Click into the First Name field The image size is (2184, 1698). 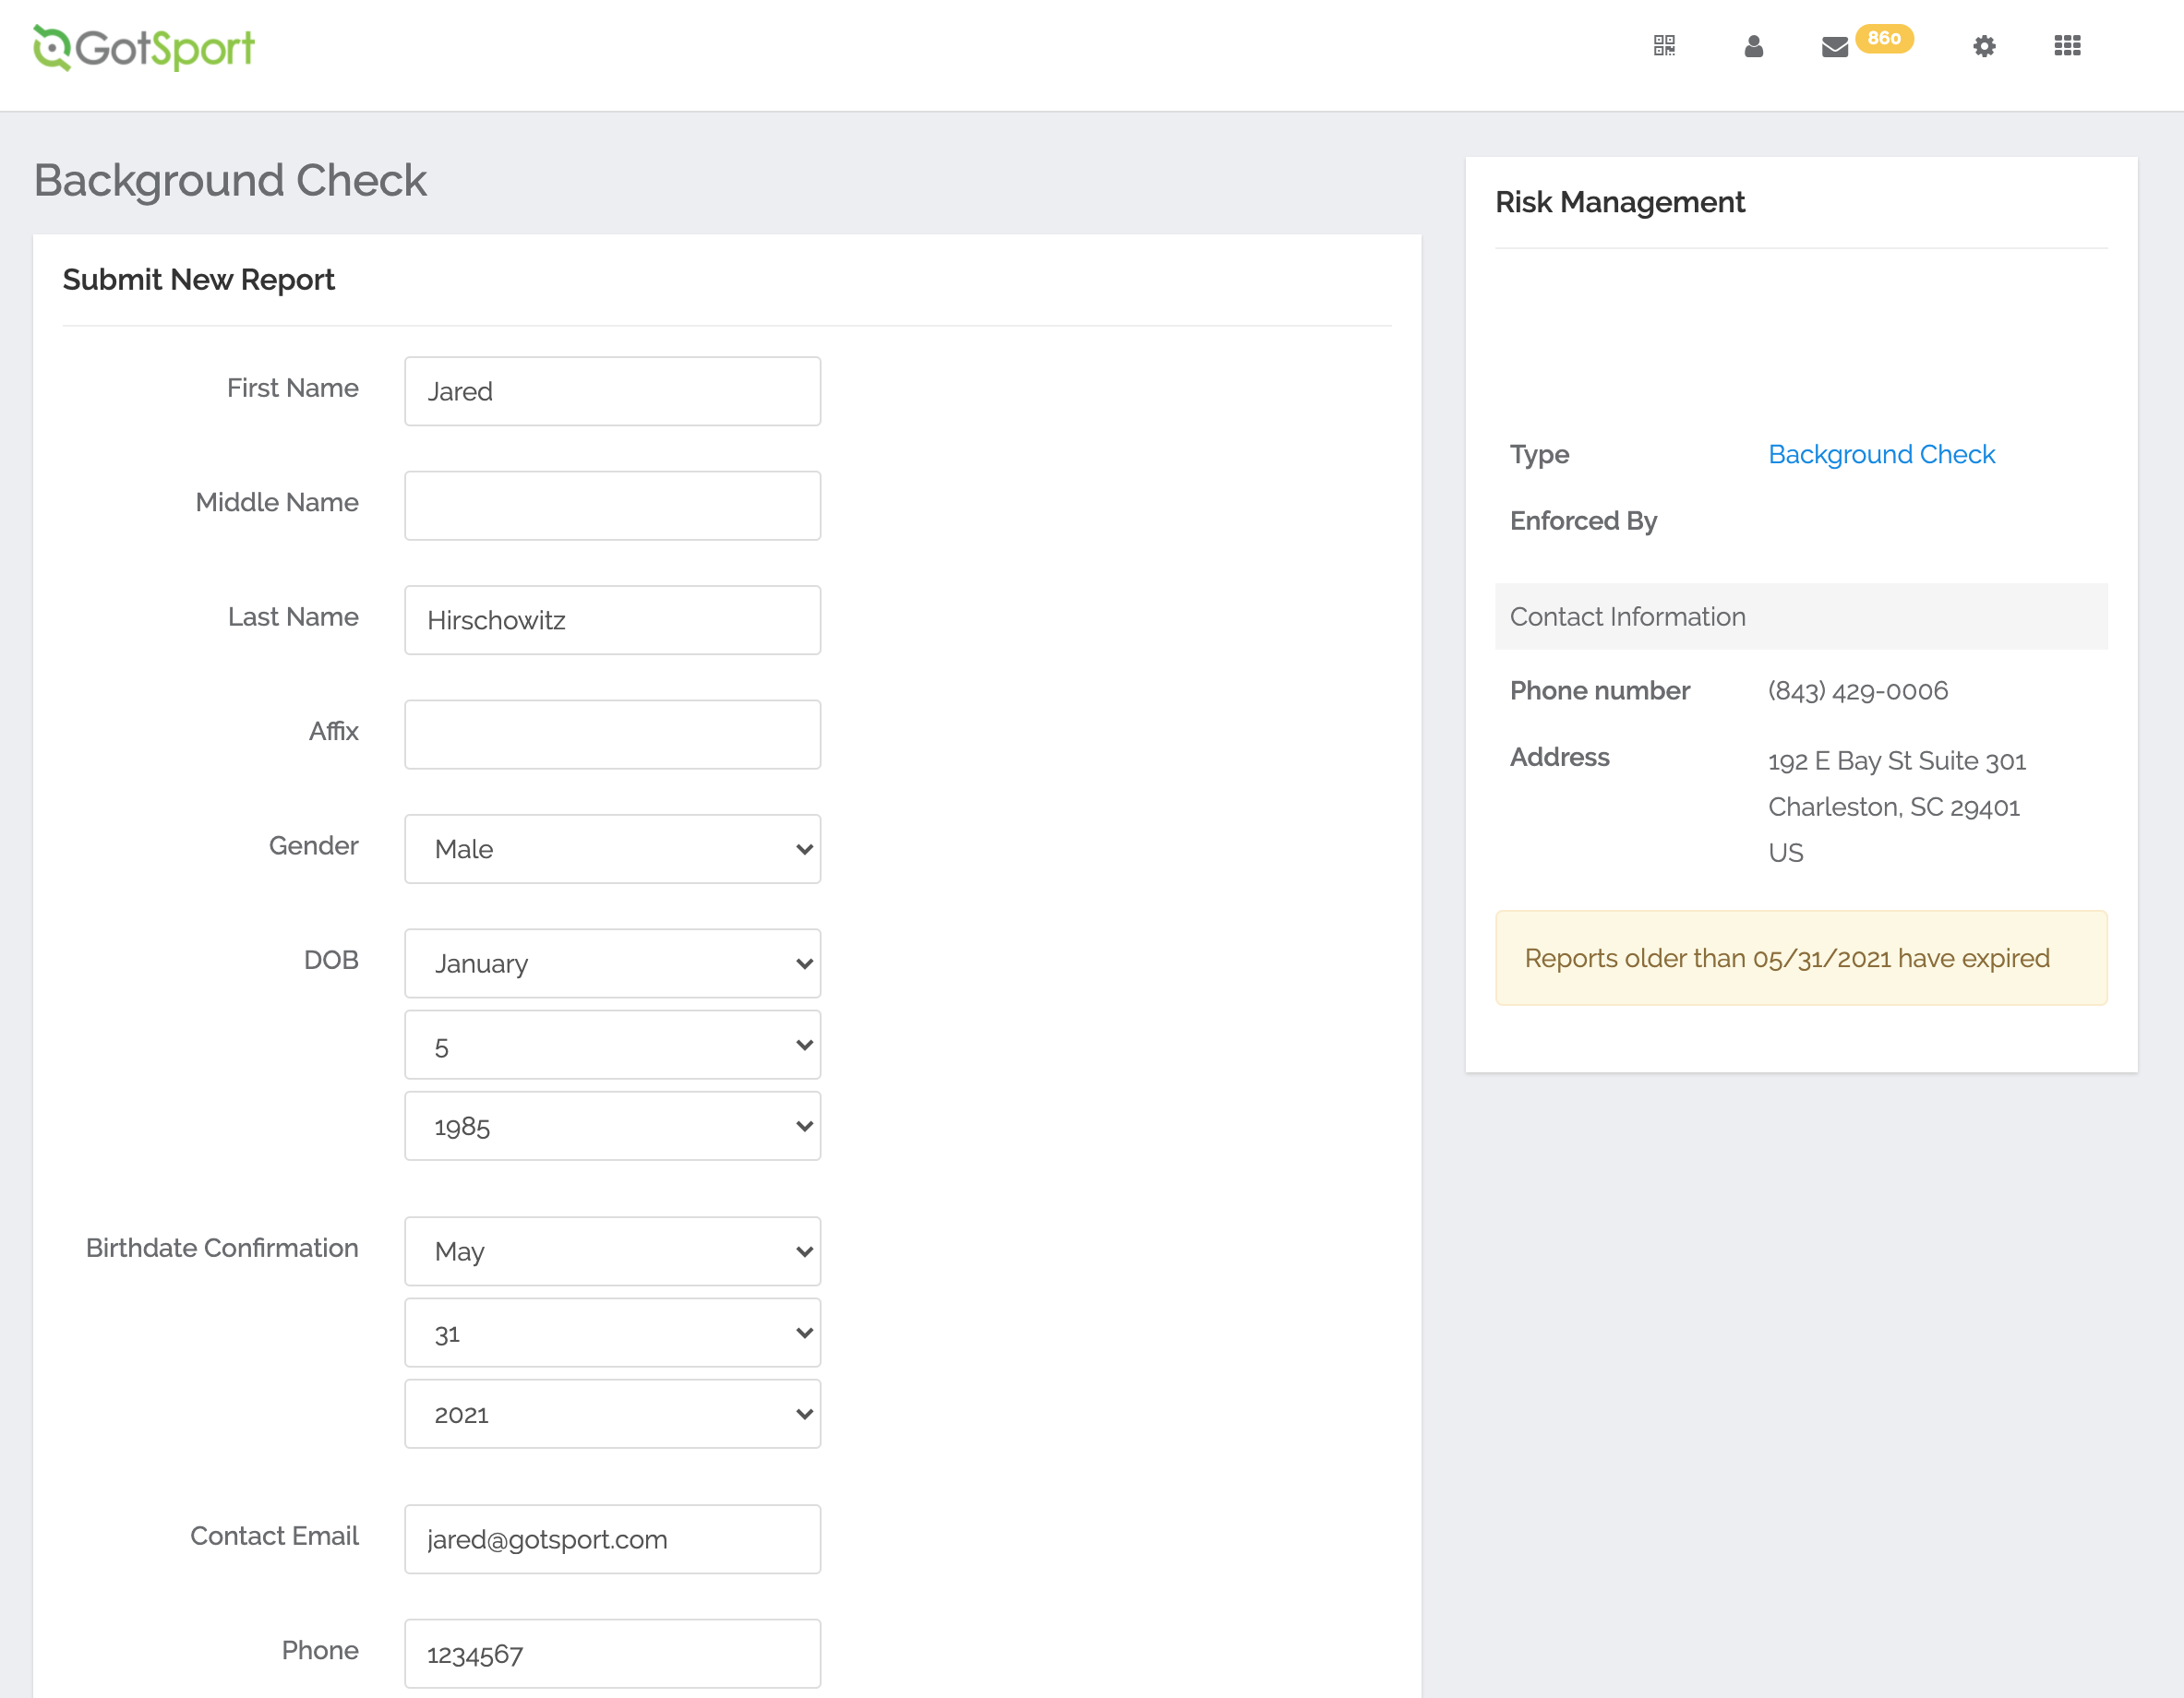pos(612,391)
